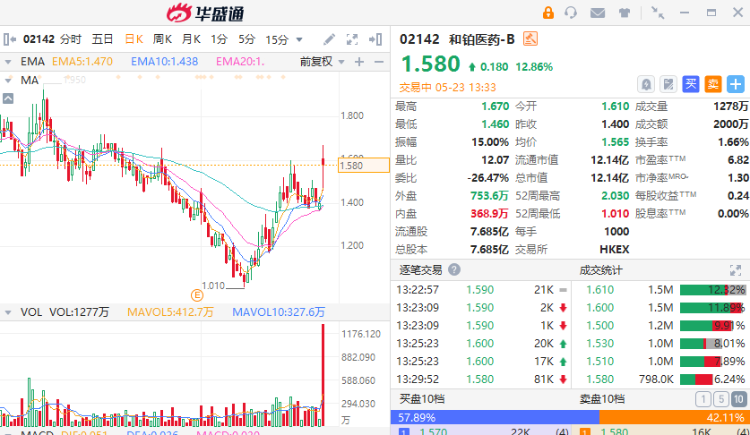The height and width of the screenshot is (435, 750).
Task: Click the orange lock icon in title bar
Action: pos(548,12)
